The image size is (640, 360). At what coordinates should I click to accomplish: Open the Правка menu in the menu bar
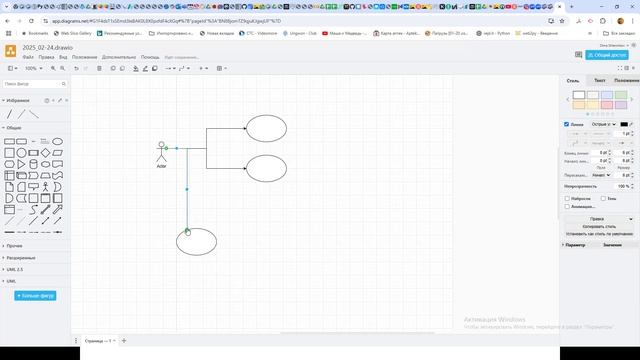pos(46,57)
